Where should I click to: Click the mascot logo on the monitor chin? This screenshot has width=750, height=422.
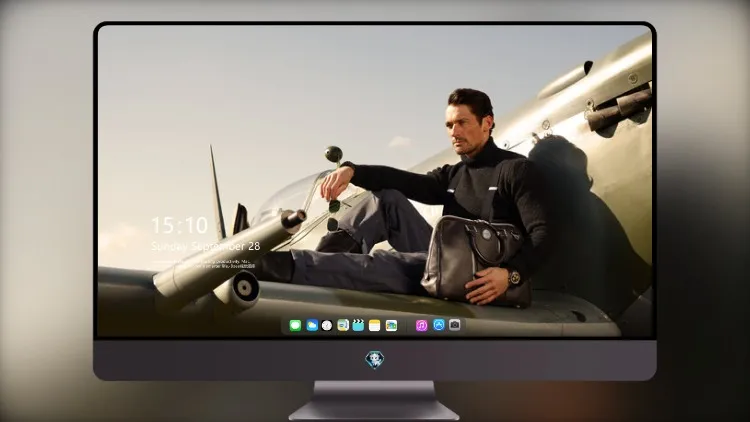coord(375,360)
